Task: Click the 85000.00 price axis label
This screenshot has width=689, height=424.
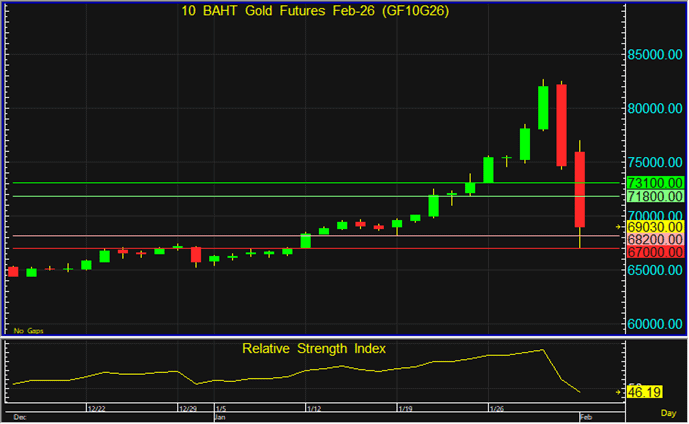Action: [x=657, y=55]
